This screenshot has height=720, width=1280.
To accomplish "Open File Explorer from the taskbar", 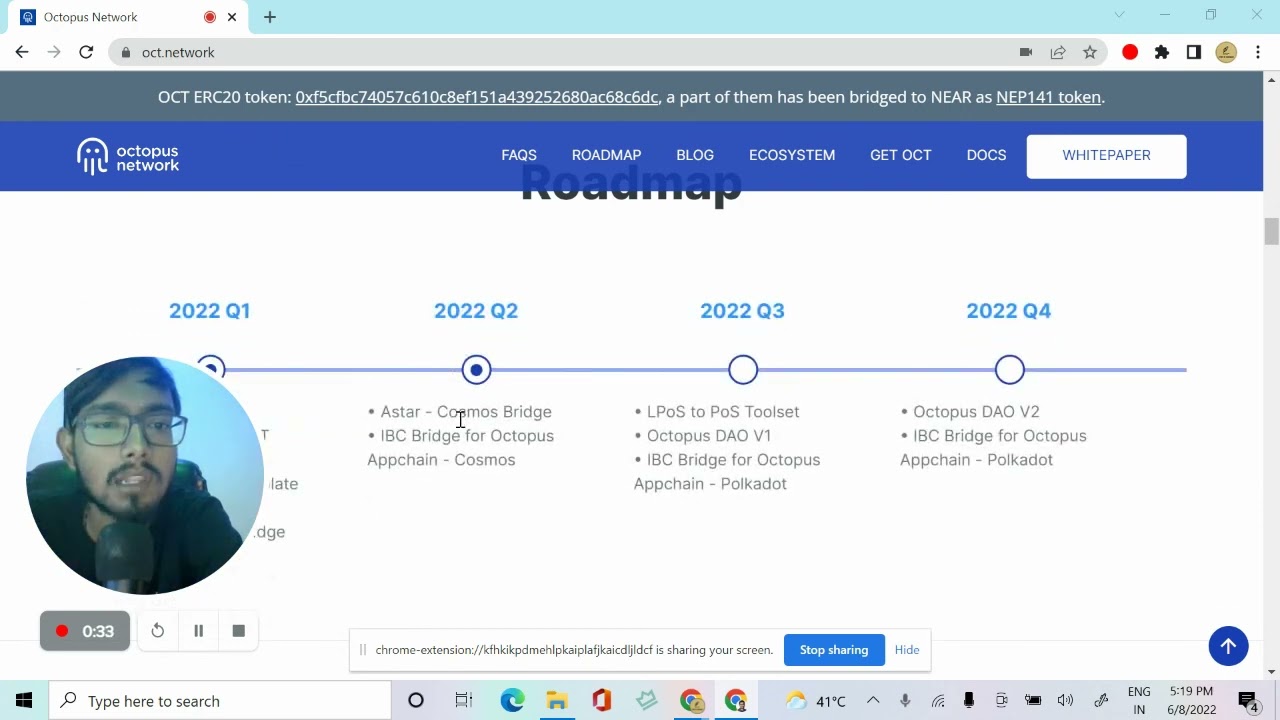I will 557,701.
